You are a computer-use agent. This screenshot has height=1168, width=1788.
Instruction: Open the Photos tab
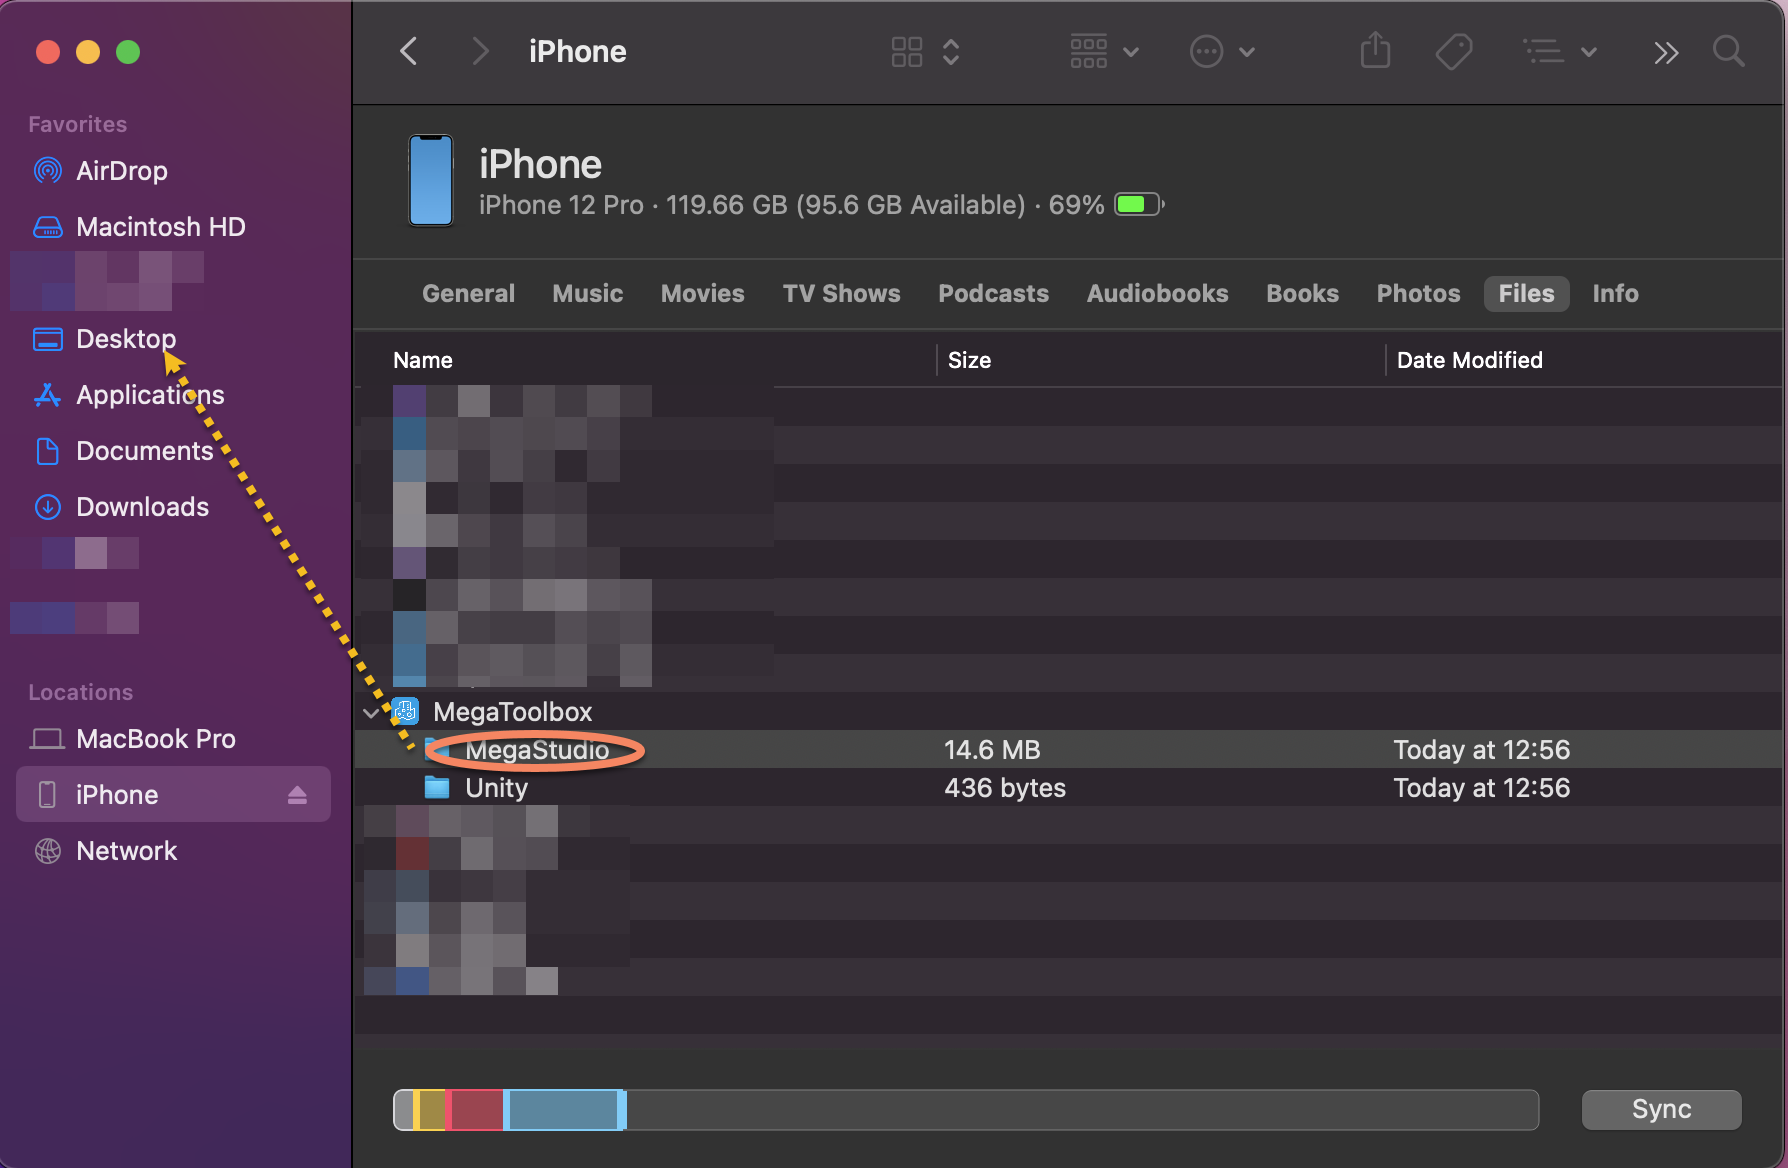click(1417, 294)
